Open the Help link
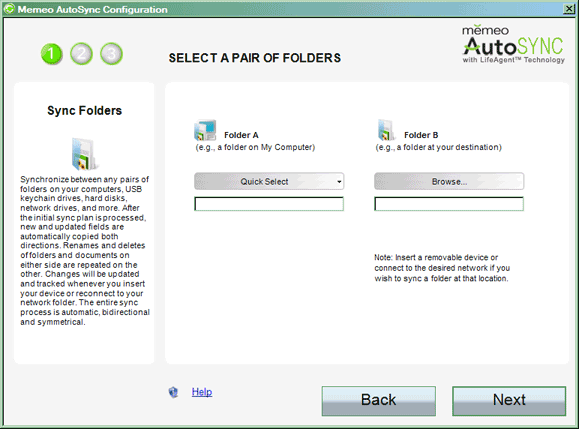The height and width of the screenshot is (429, 579). tap(202, 392)
